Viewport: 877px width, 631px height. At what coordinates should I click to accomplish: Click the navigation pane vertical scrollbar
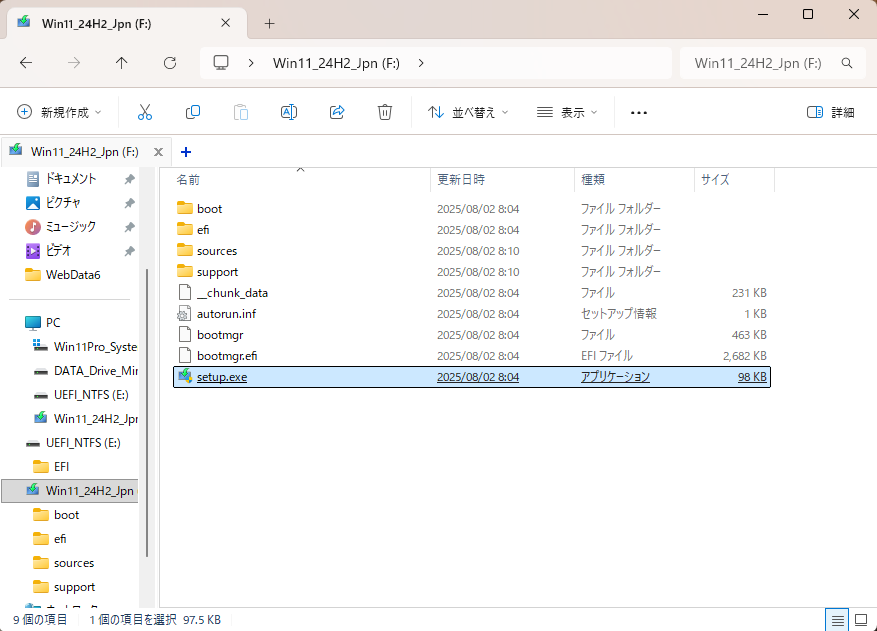147,413
